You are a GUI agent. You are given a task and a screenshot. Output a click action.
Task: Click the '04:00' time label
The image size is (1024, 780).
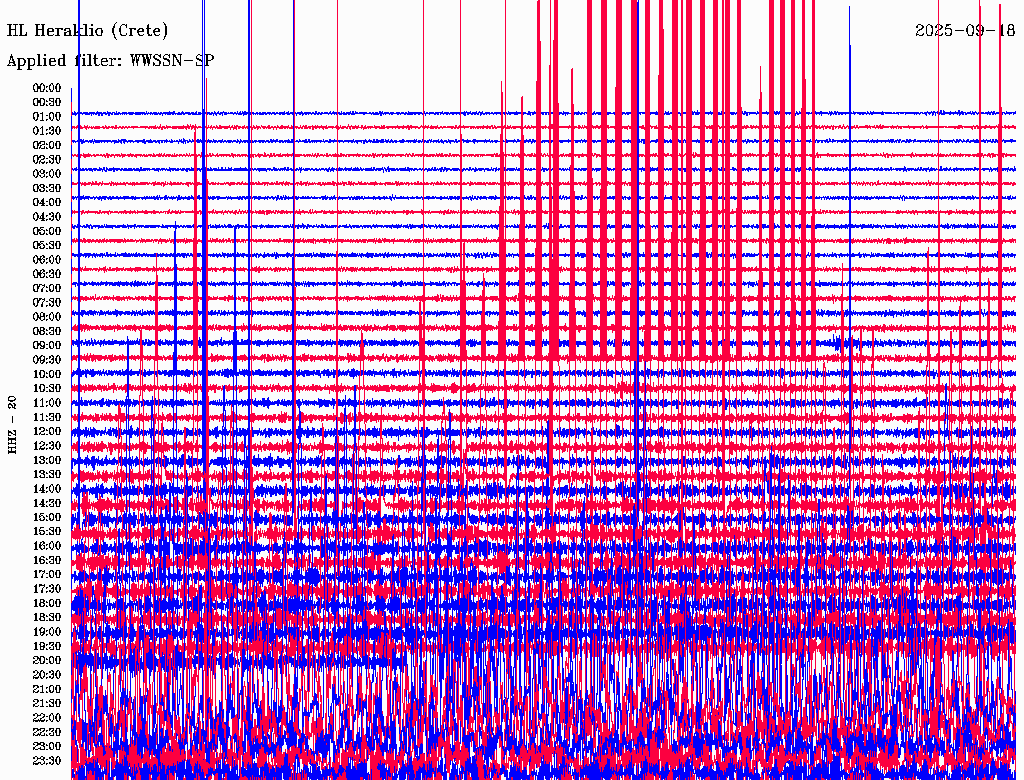coord(47,203)
